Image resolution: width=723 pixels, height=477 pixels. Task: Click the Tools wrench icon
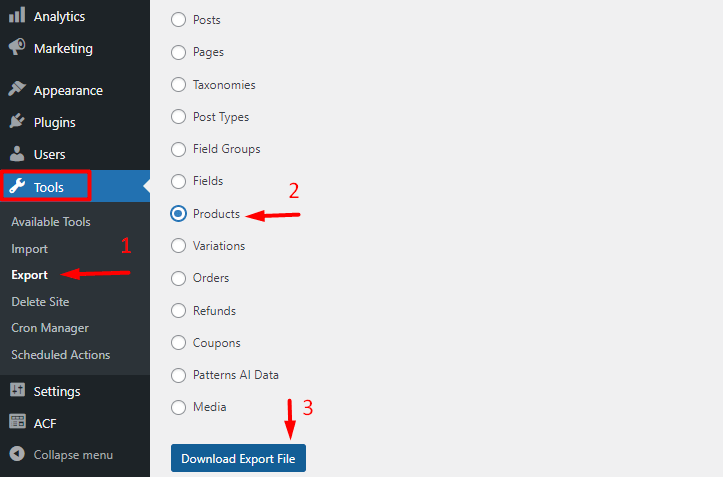coord(17,187)
